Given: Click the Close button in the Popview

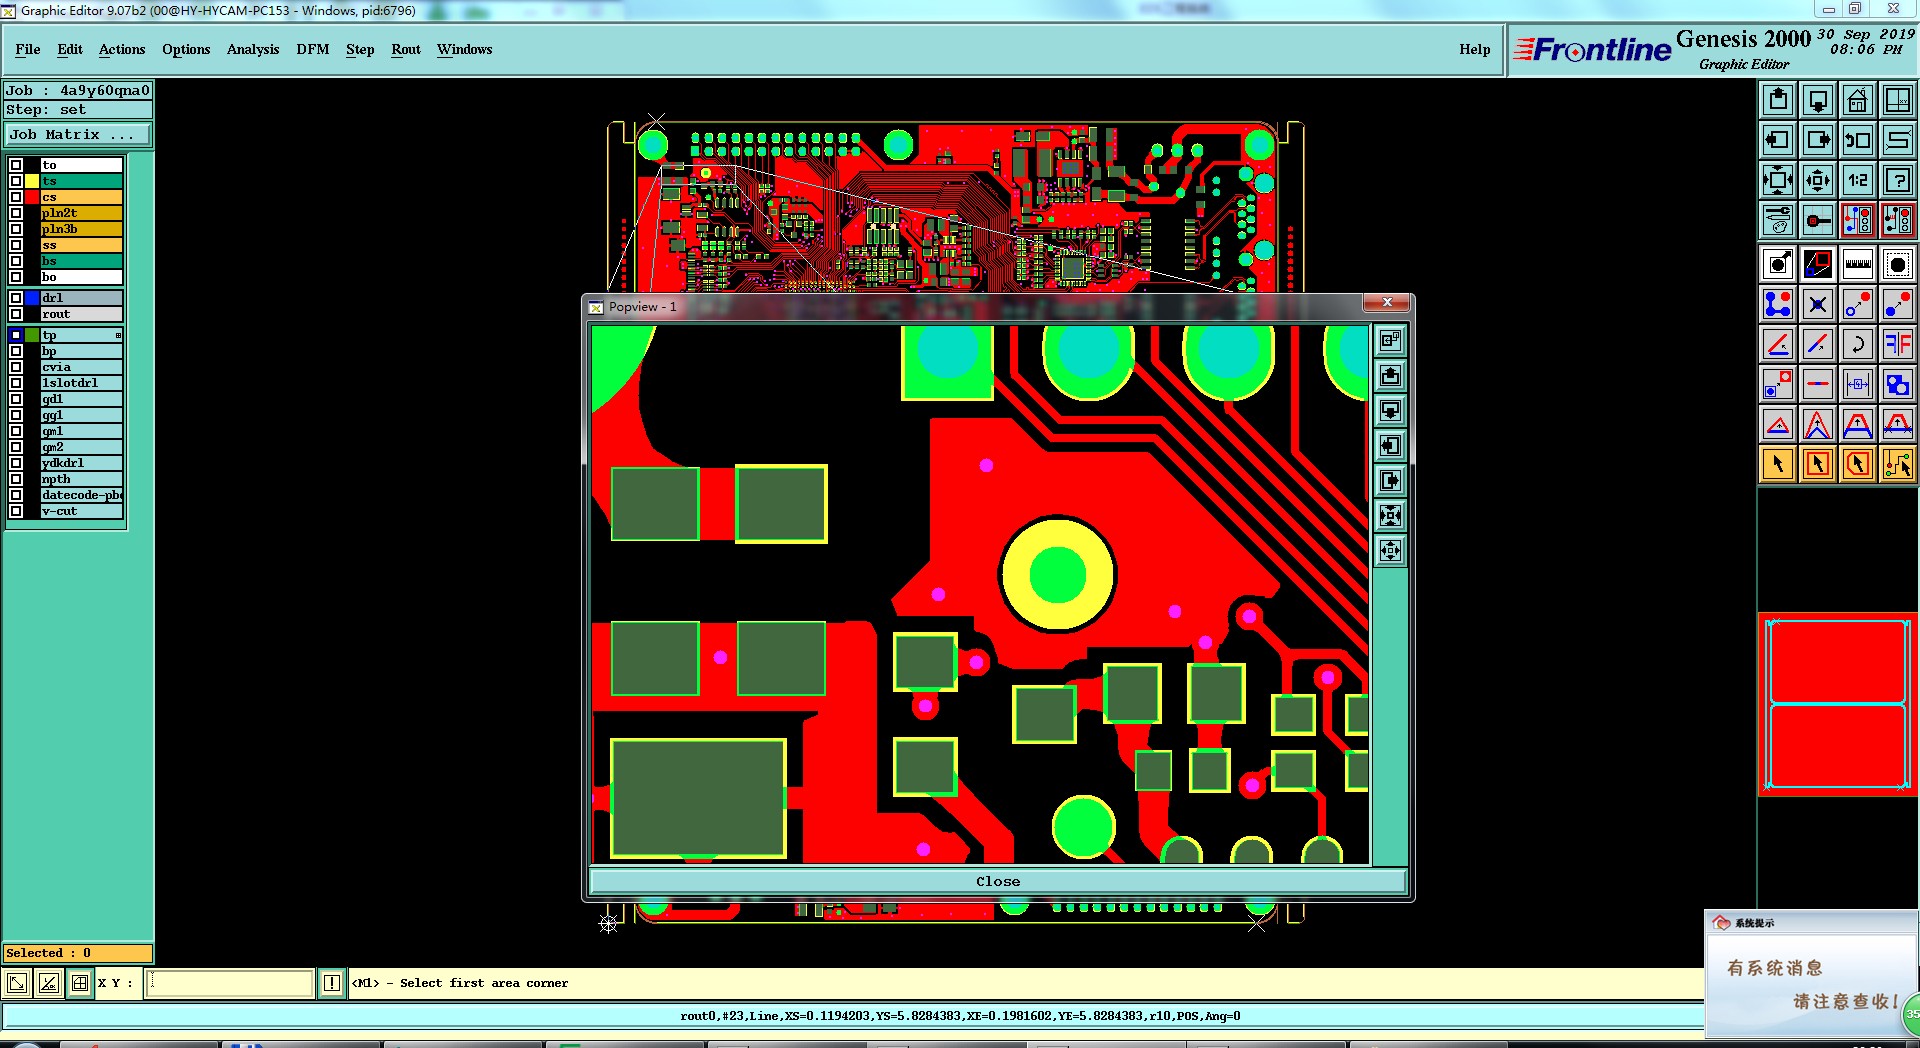Looking at the screenshot, I should 998,881.
